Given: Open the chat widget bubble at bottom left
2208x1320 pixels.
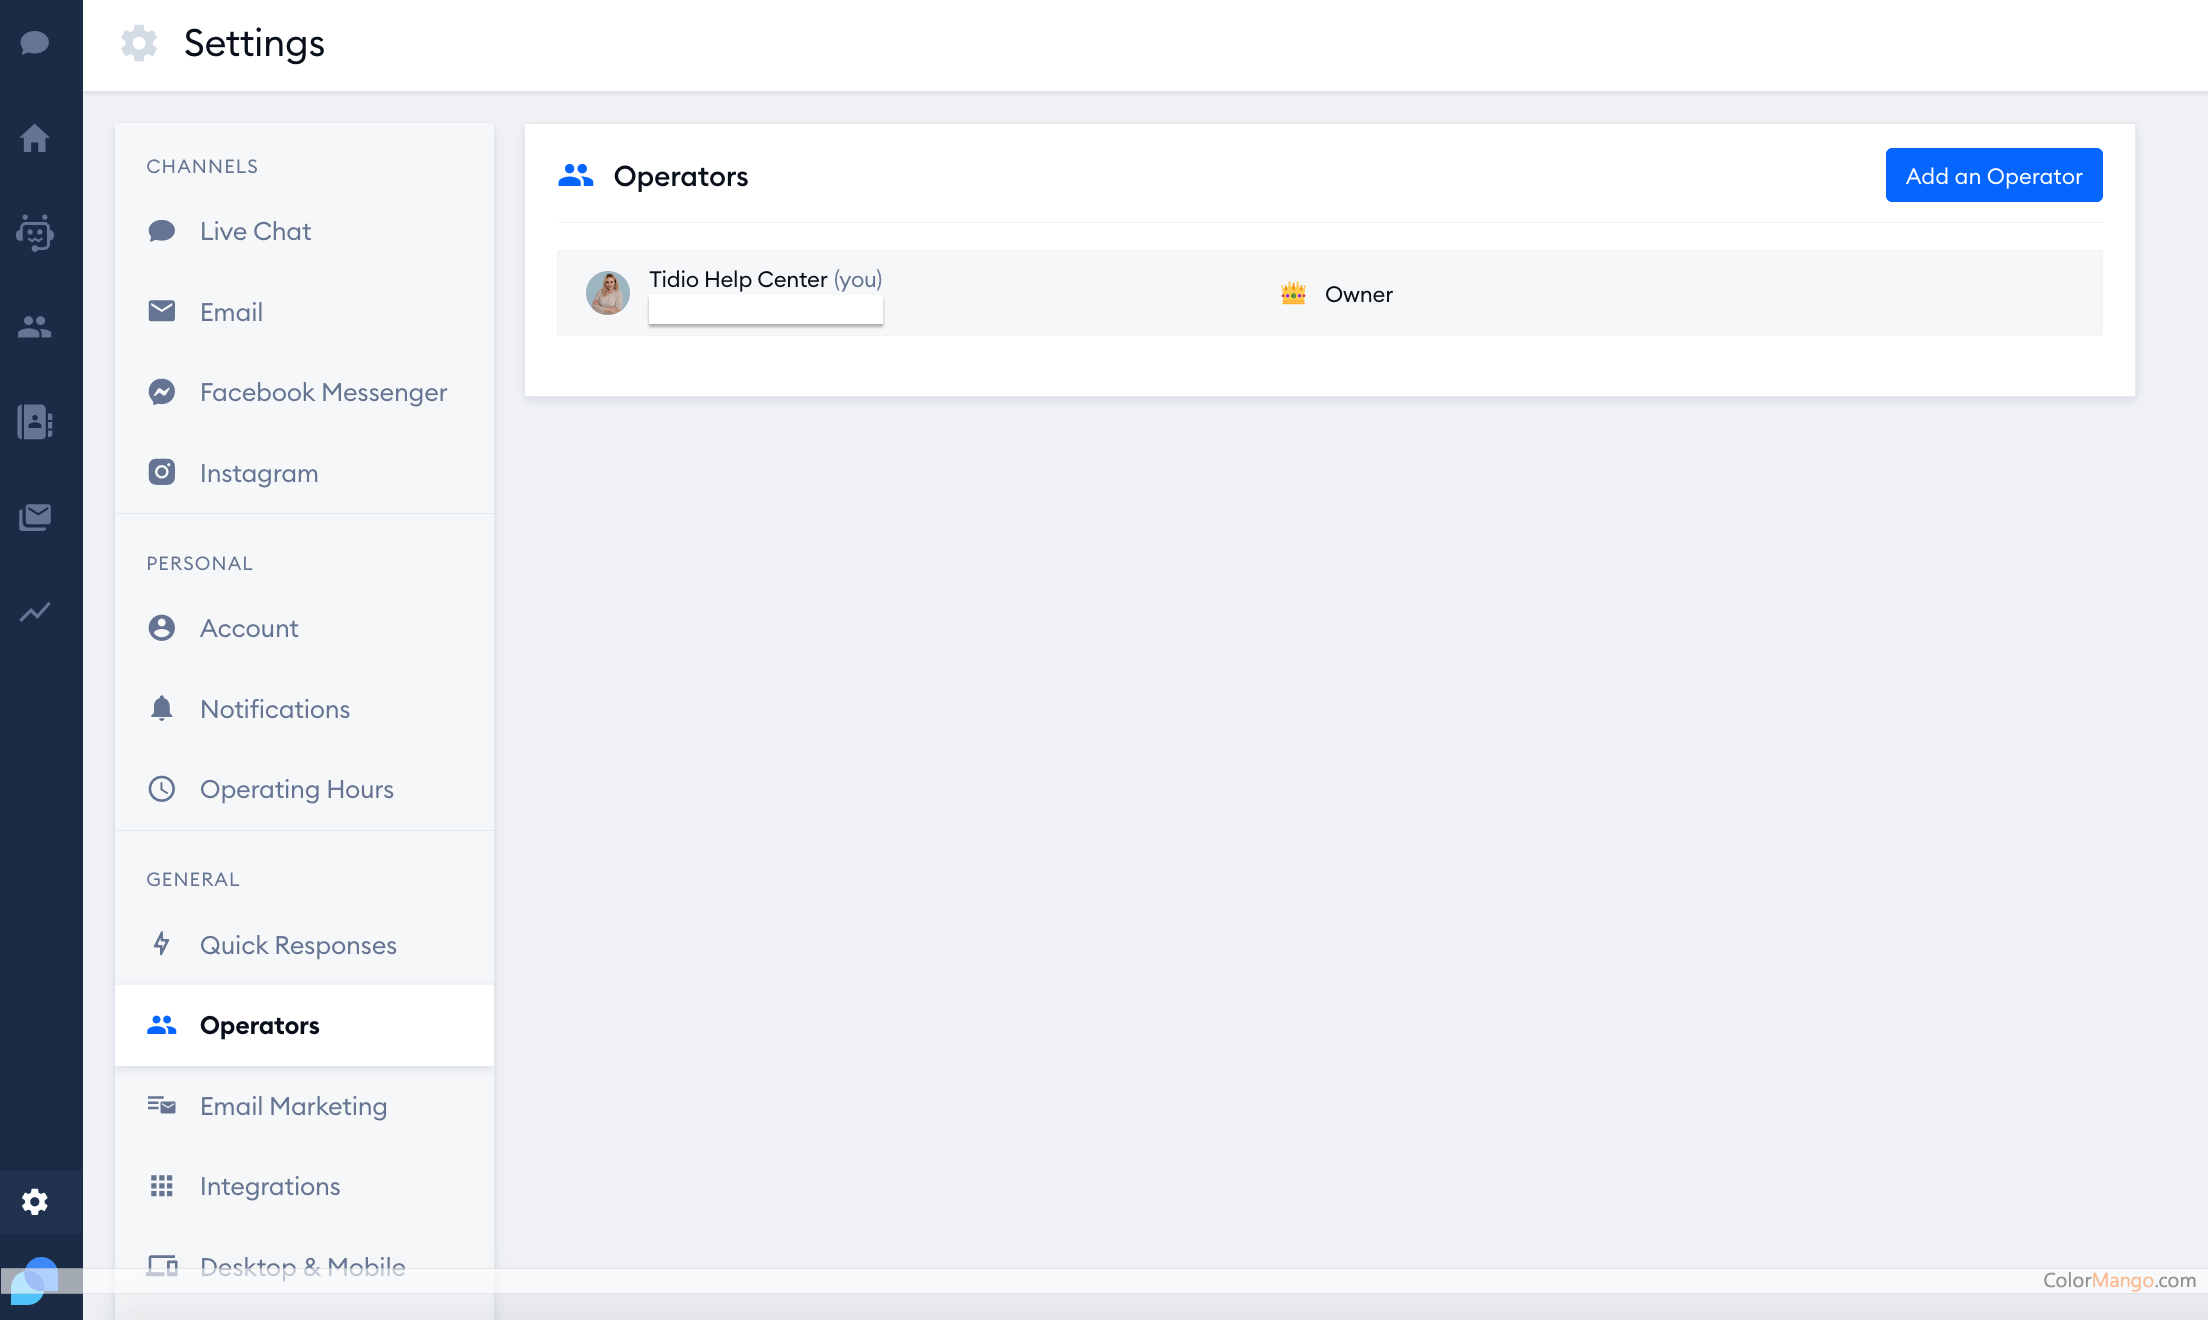Looking at the screenshot, I should (x=33, y=1281).
